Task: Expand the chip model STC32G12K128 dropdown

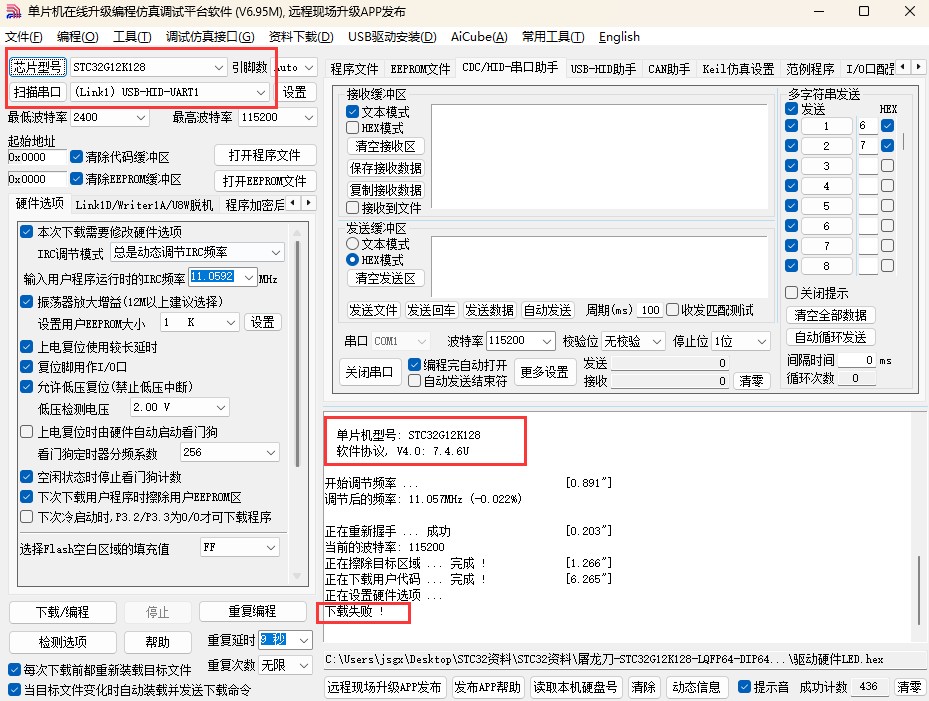Action: coord(219,68)
